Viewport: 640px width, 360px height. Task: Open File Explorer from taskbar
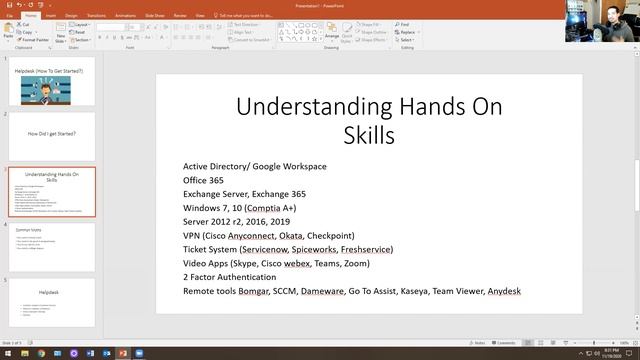[25, 353]
